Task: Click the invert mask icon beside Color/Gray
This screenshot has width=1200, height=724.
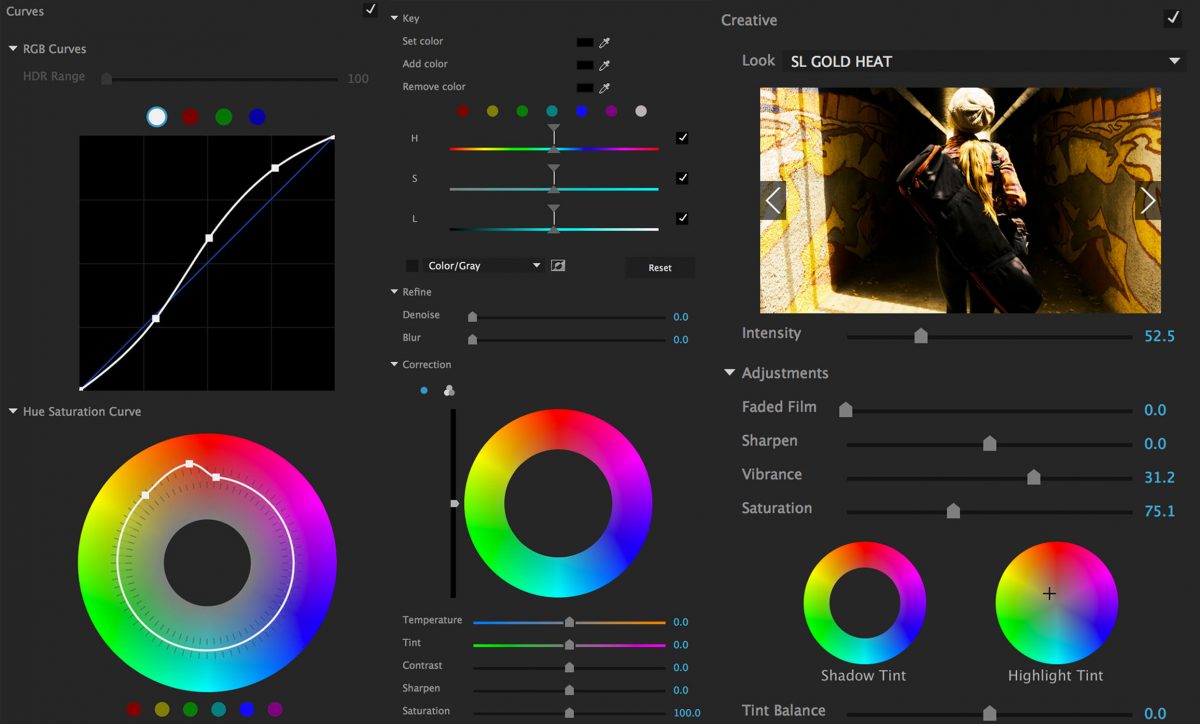Action: click(x=558, y=266)
